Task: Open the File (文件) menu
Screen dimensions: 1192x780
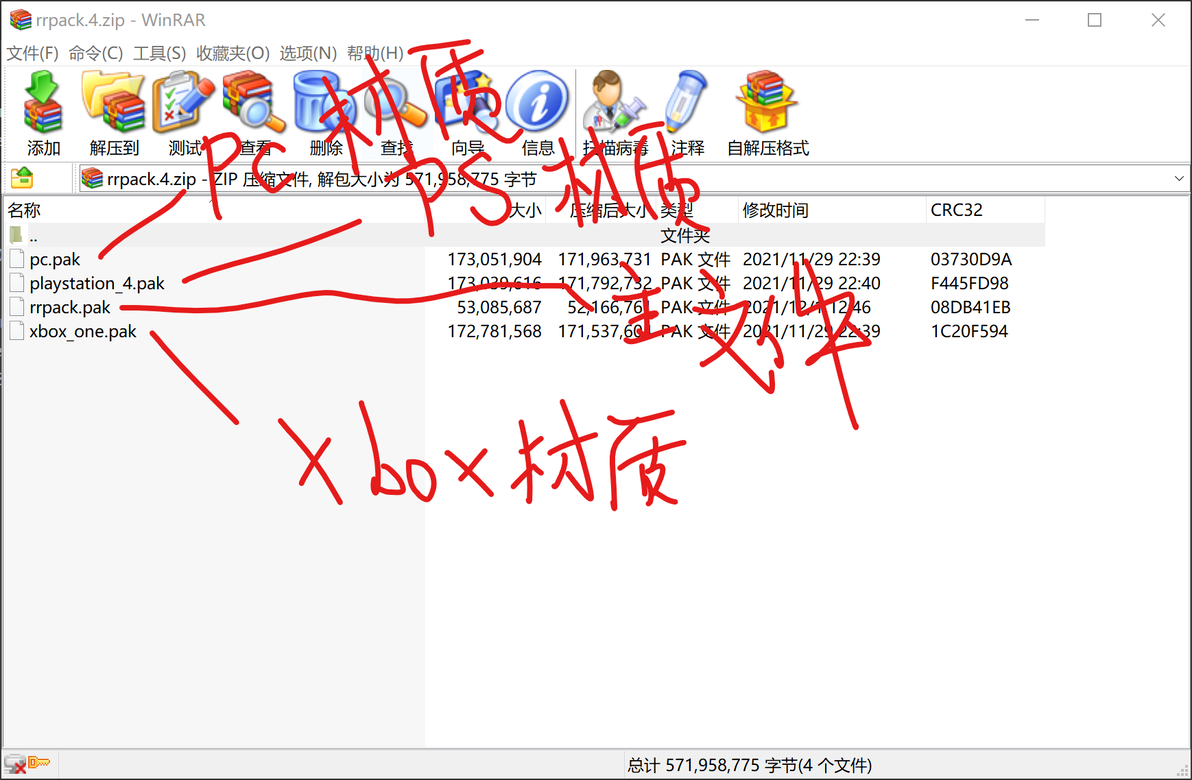Action: (x=33, y=53)
